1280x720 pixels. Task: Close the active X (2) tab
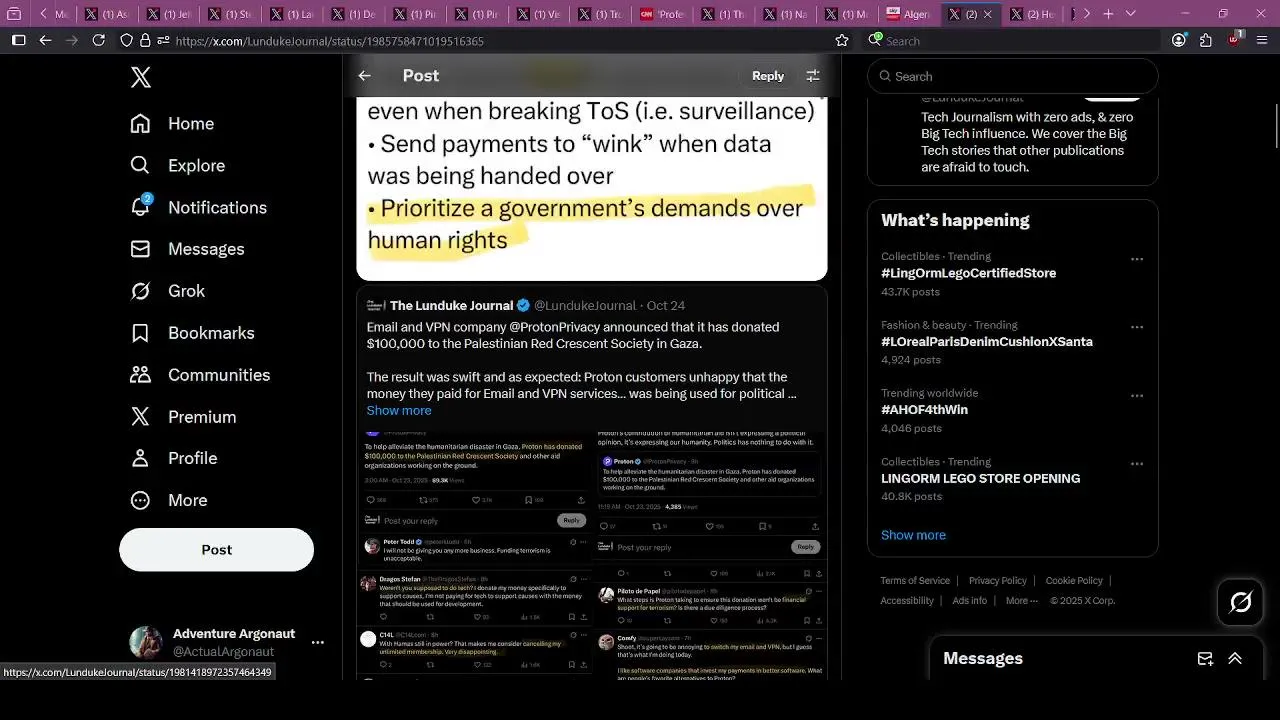point(988,14)
